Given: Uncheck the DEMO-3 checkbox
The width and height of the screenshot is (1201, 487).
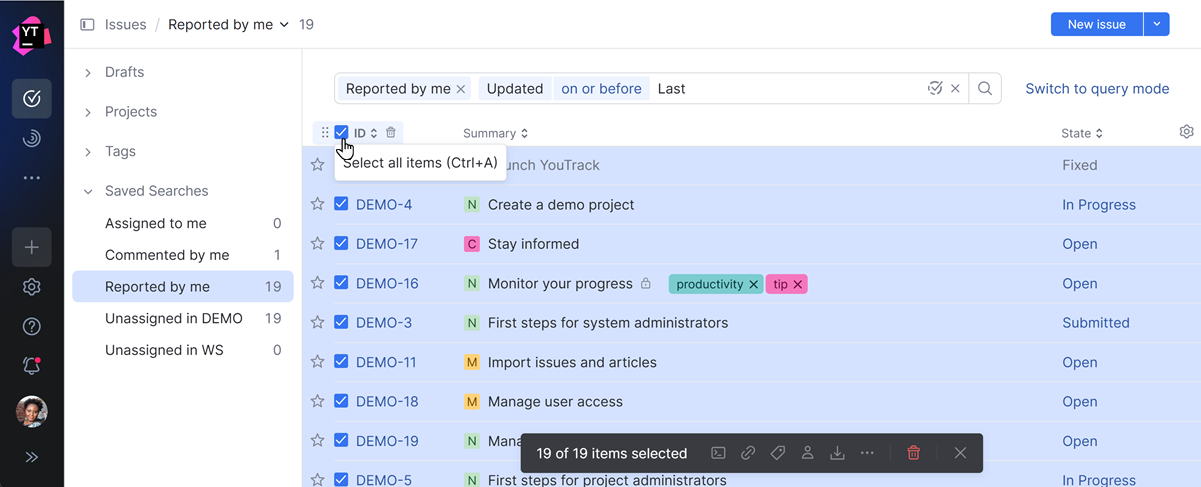Looking at the screenshot, I should 341,322.
